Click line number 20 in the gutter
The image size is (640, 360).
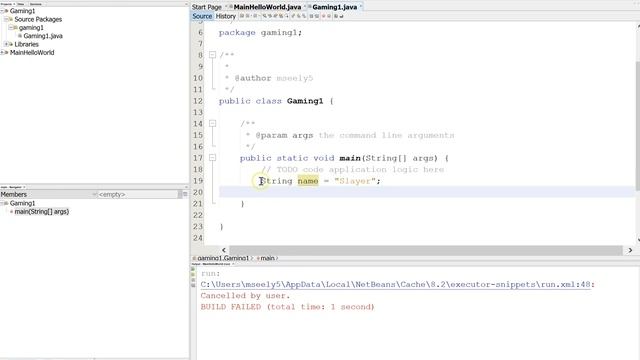(x=198, y=192)
